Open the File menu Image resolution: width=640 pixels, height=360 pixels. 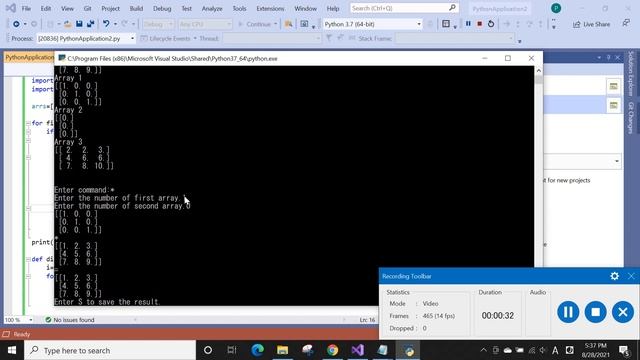(26, 8)
